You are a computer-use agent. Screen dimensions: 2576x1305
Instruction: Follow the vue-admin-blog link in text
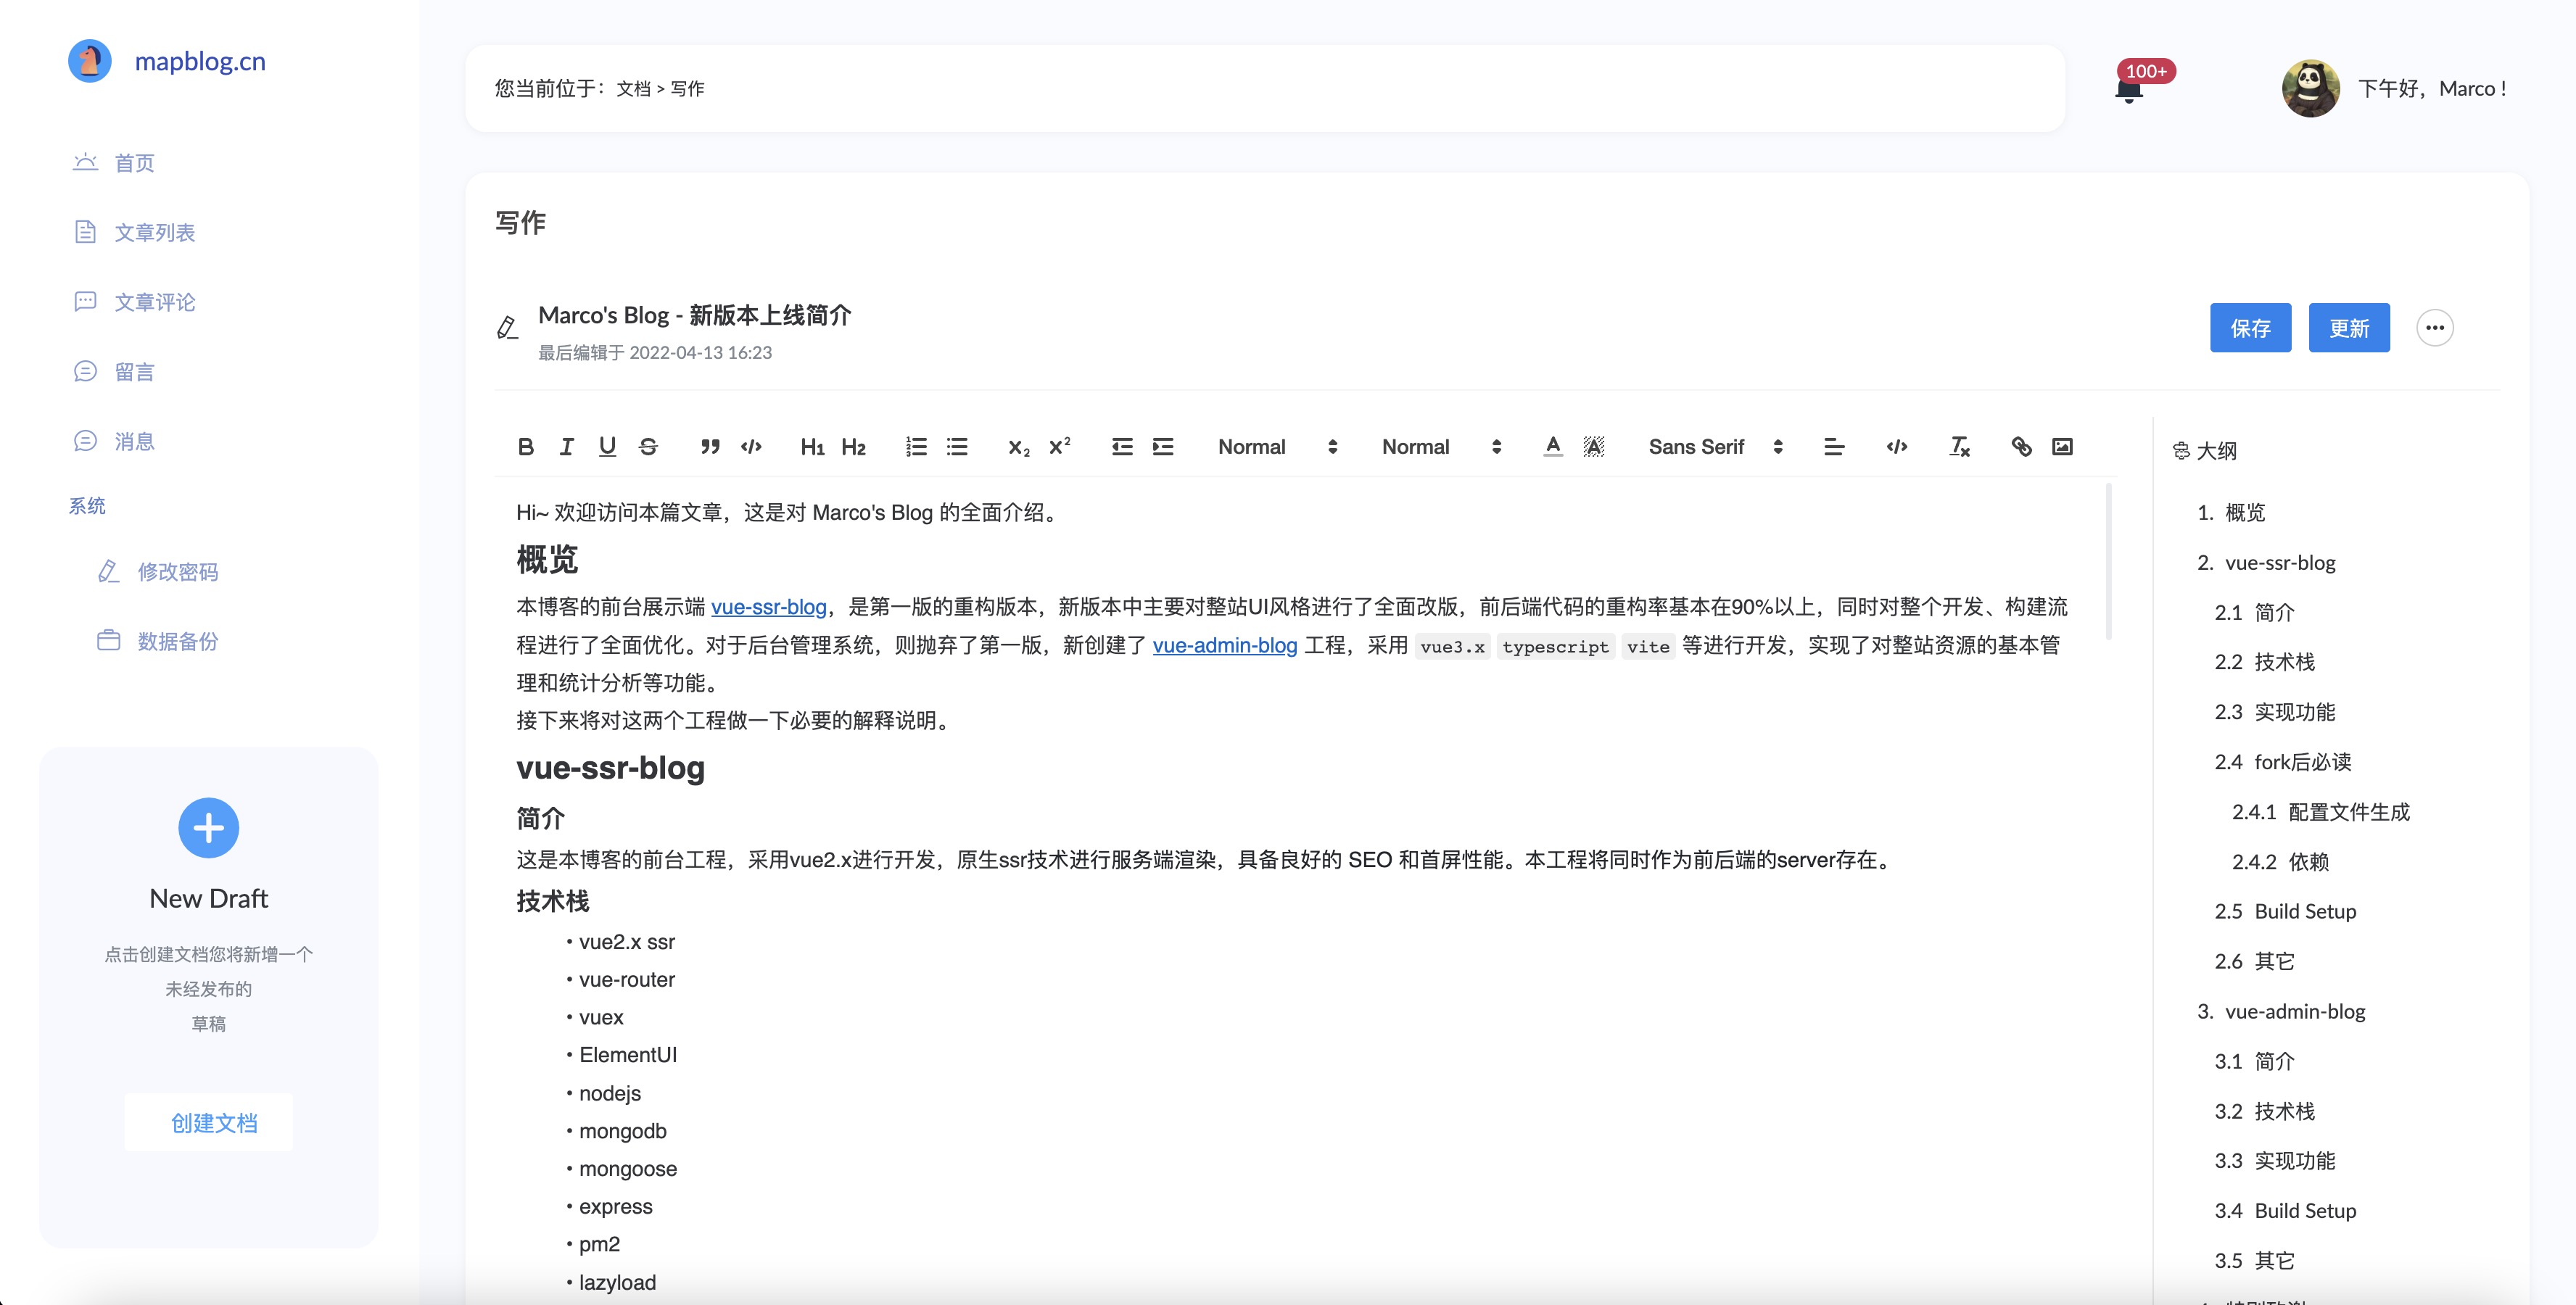pyautogui.click(x=1224, y=645)
